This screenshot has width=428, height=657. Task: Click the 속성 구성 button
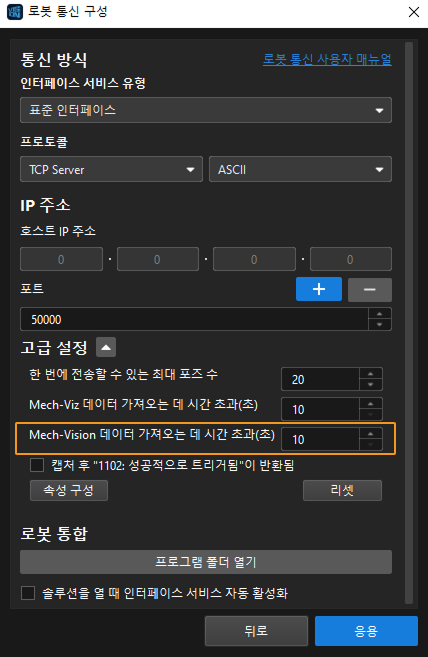(x=69, y=490)
